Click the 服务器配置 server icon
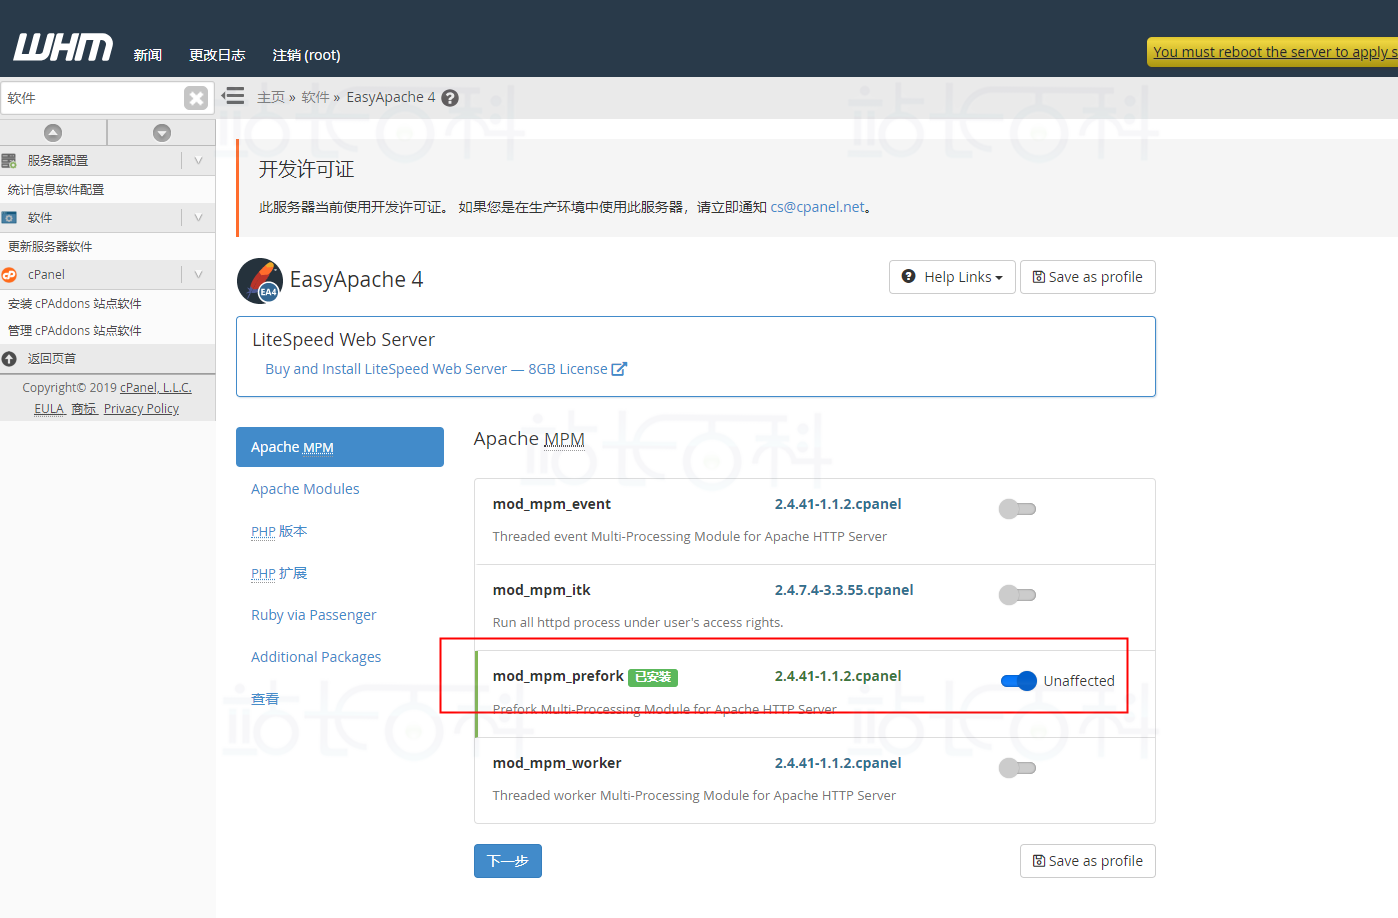The width and height of the screenshot is (1398, 918). (x=9, y=161)
